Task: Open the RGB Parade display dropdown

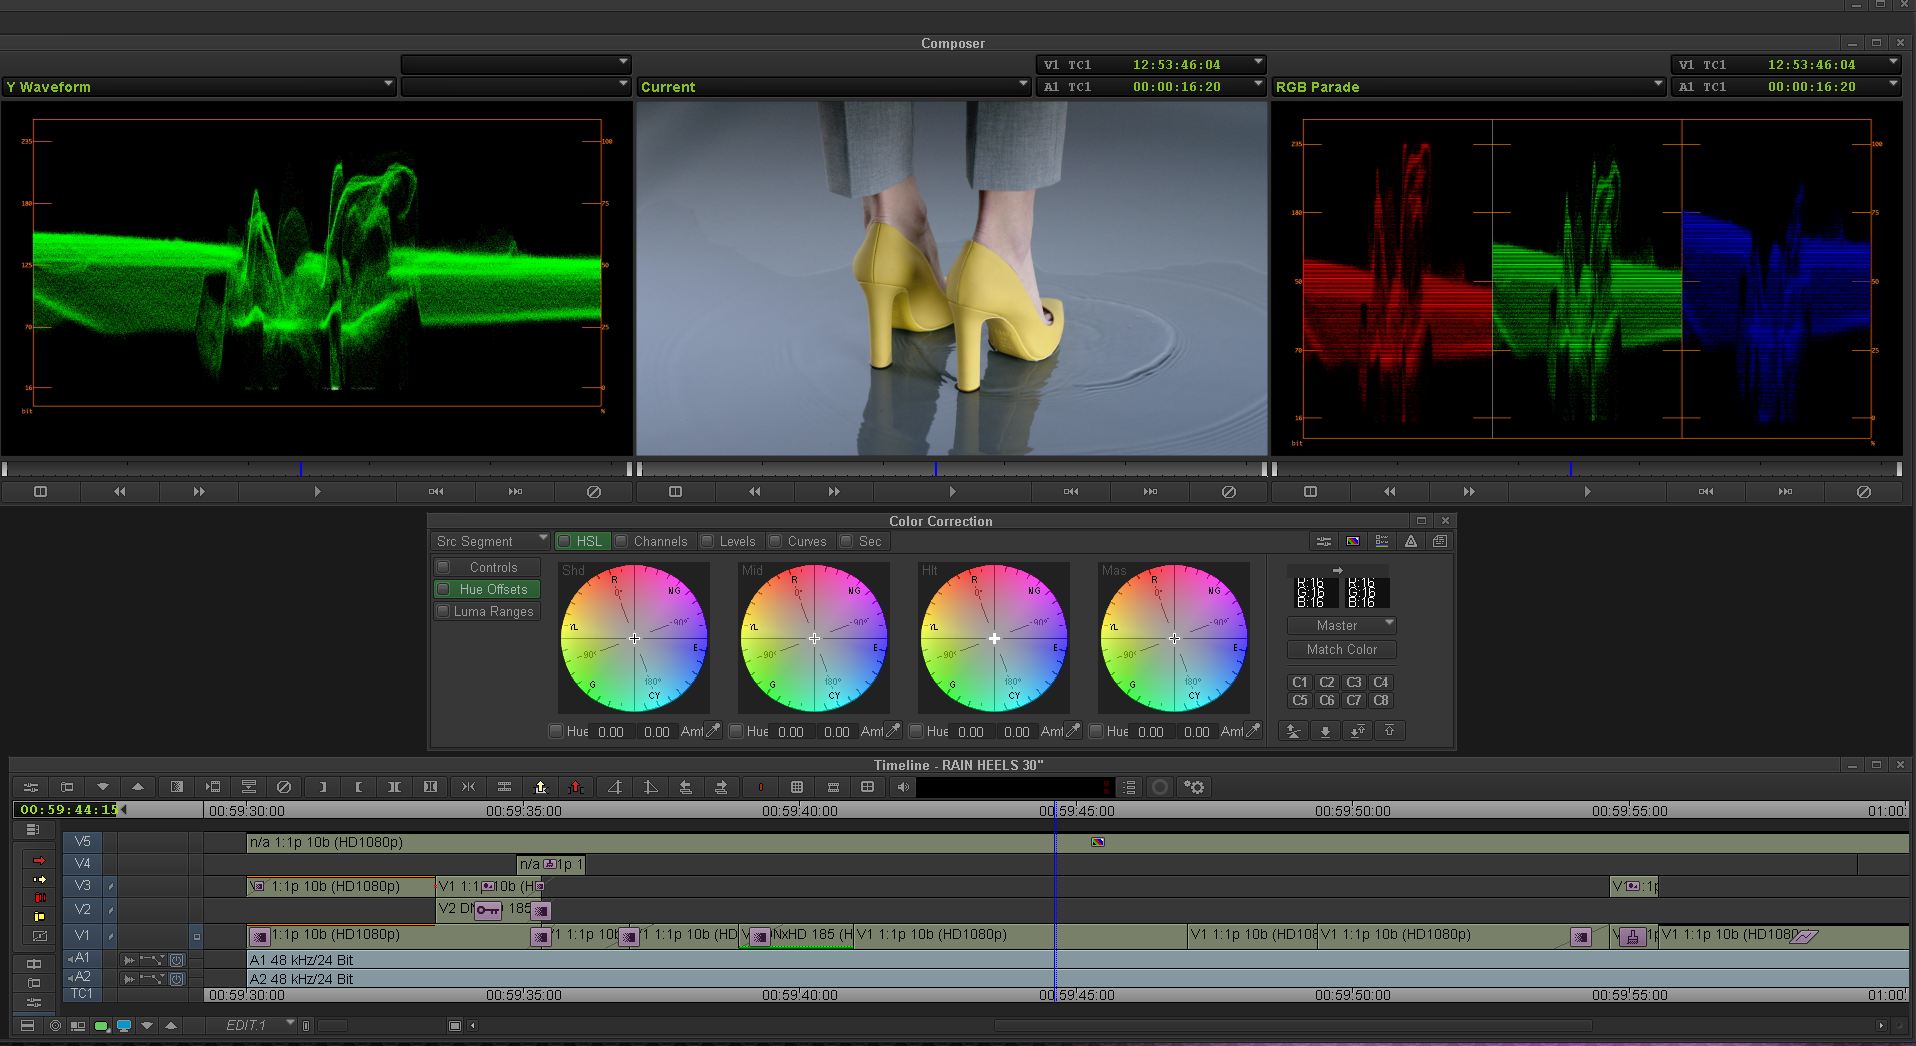Action: click(x=1469, y=87)
